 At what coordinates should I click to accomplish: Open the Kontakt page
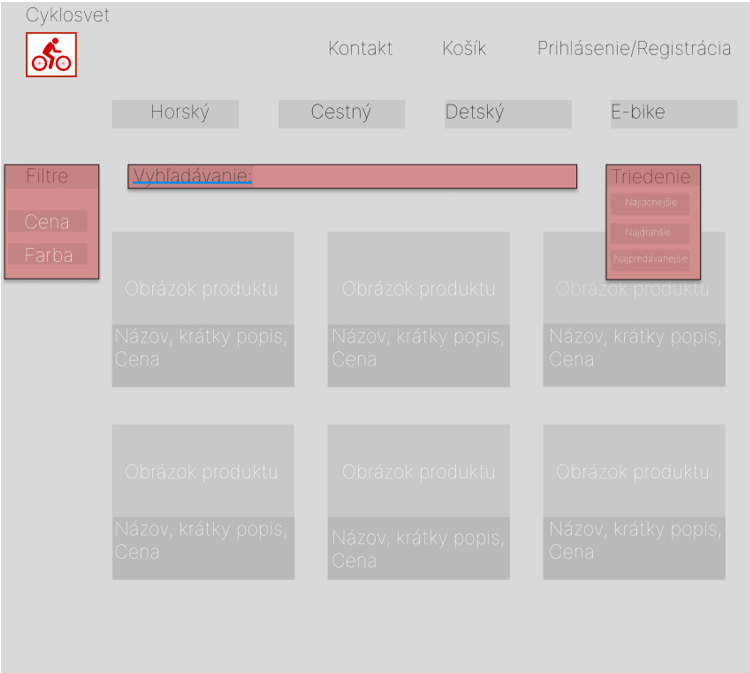click(360, 48)
